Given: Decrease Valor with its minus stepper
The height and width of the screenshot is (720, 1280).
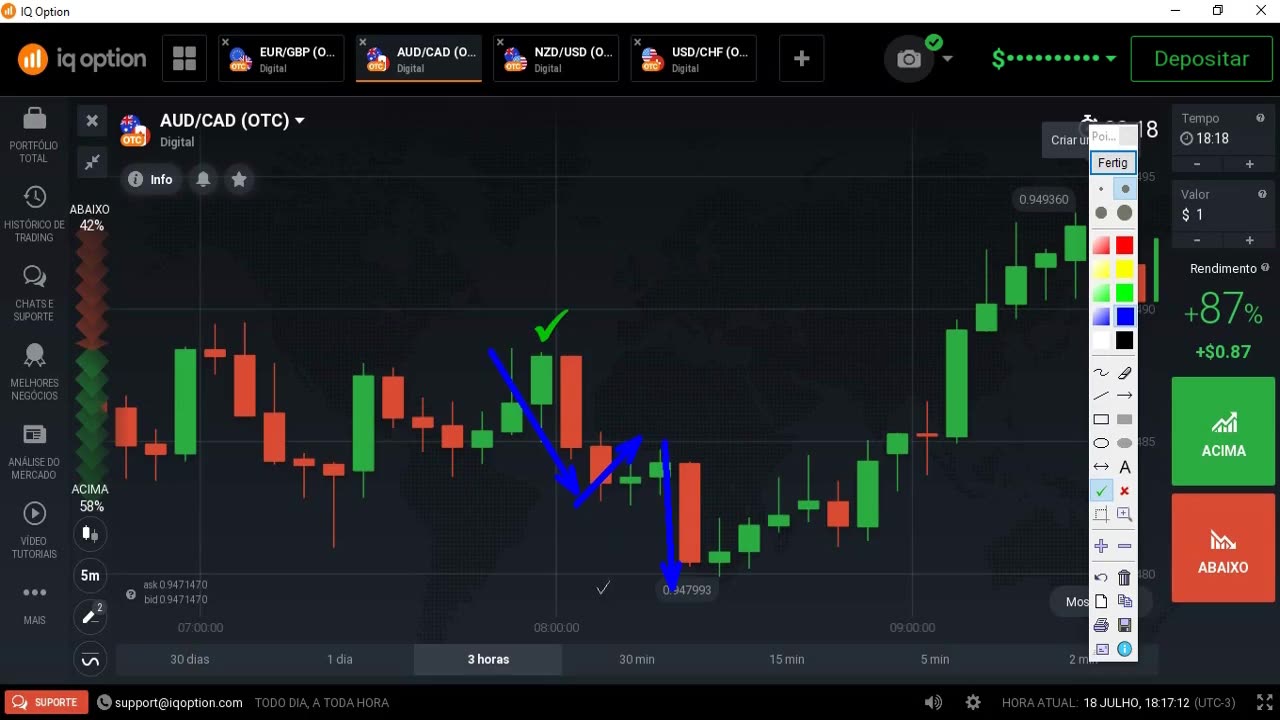Looking at the screenshot, I should pyautogui.click(x=1197, y=240).
